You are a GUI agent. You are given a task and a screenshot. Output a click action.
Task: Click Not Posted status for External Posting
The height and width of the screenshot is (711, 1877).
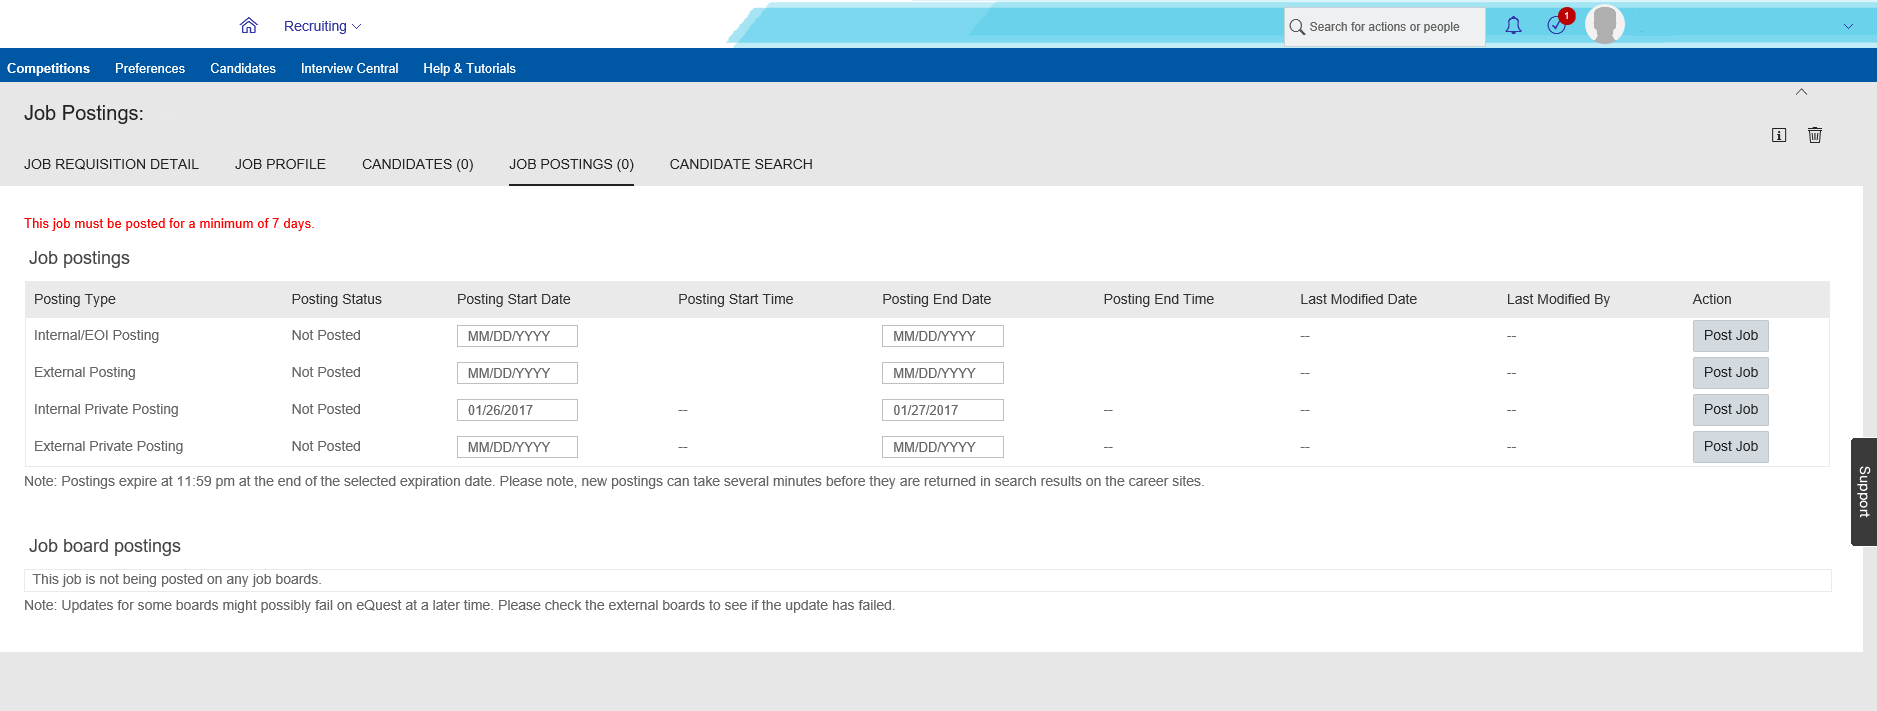(326, 372)
